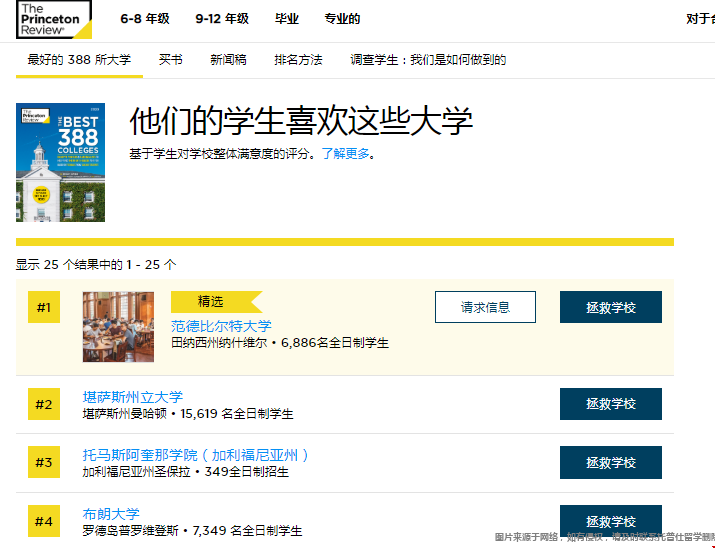
Task: Click text 显示 25 个结果中的 1 - 25 个
Action: click(96, 264)
